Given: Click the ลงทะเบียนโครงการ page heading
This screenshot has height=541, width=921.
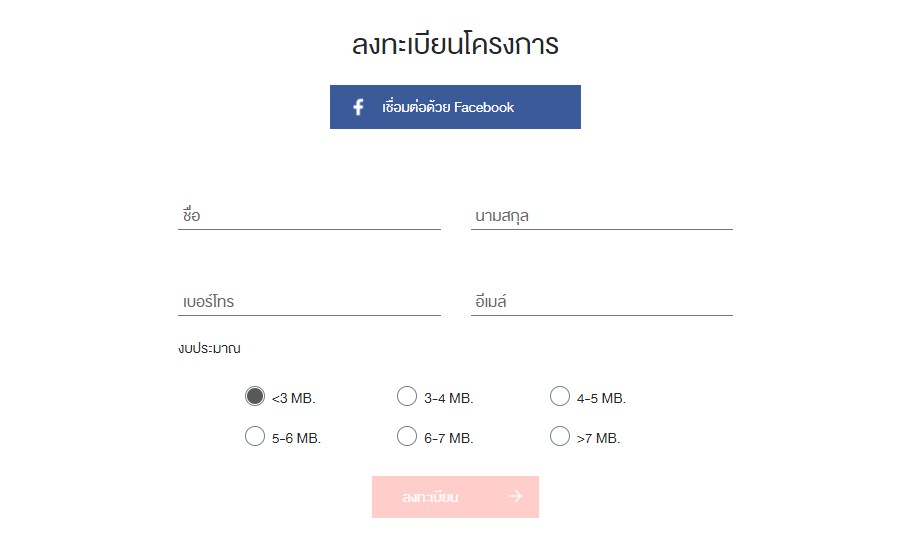Looking at the screenshot, I should (x=455, y=44).
